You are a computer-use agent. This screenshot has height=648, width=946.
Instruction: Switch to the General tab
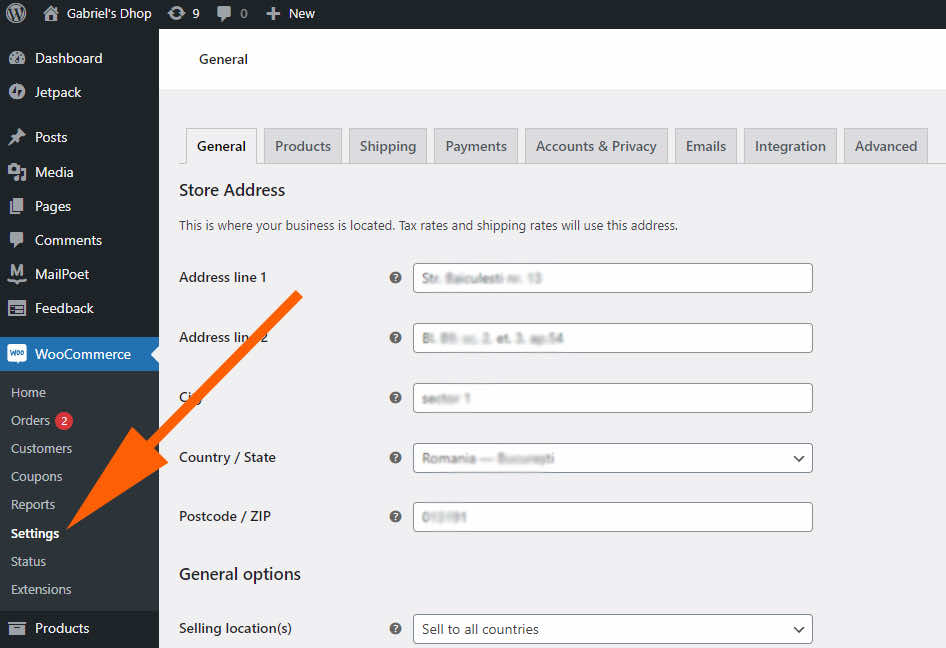click(x=221, y=146)
